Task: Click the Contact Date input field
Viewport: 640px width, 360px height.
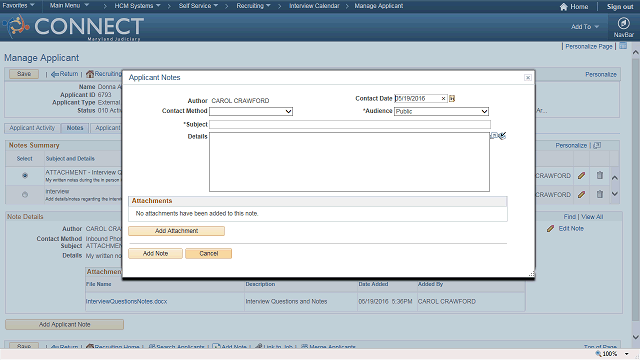Action: [420, 98]
